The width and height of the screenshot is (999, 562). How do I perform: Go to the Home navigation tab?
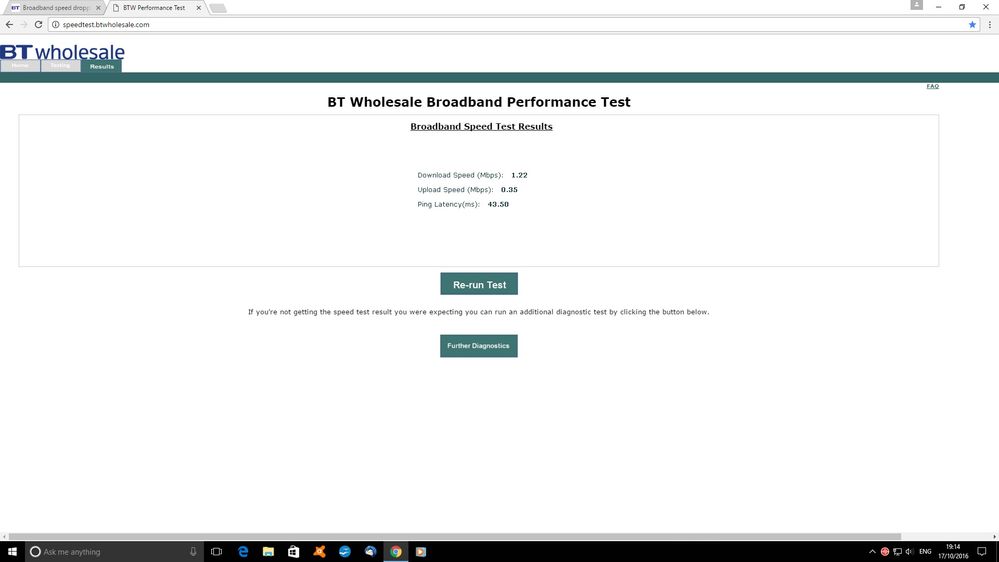(20, 66)
